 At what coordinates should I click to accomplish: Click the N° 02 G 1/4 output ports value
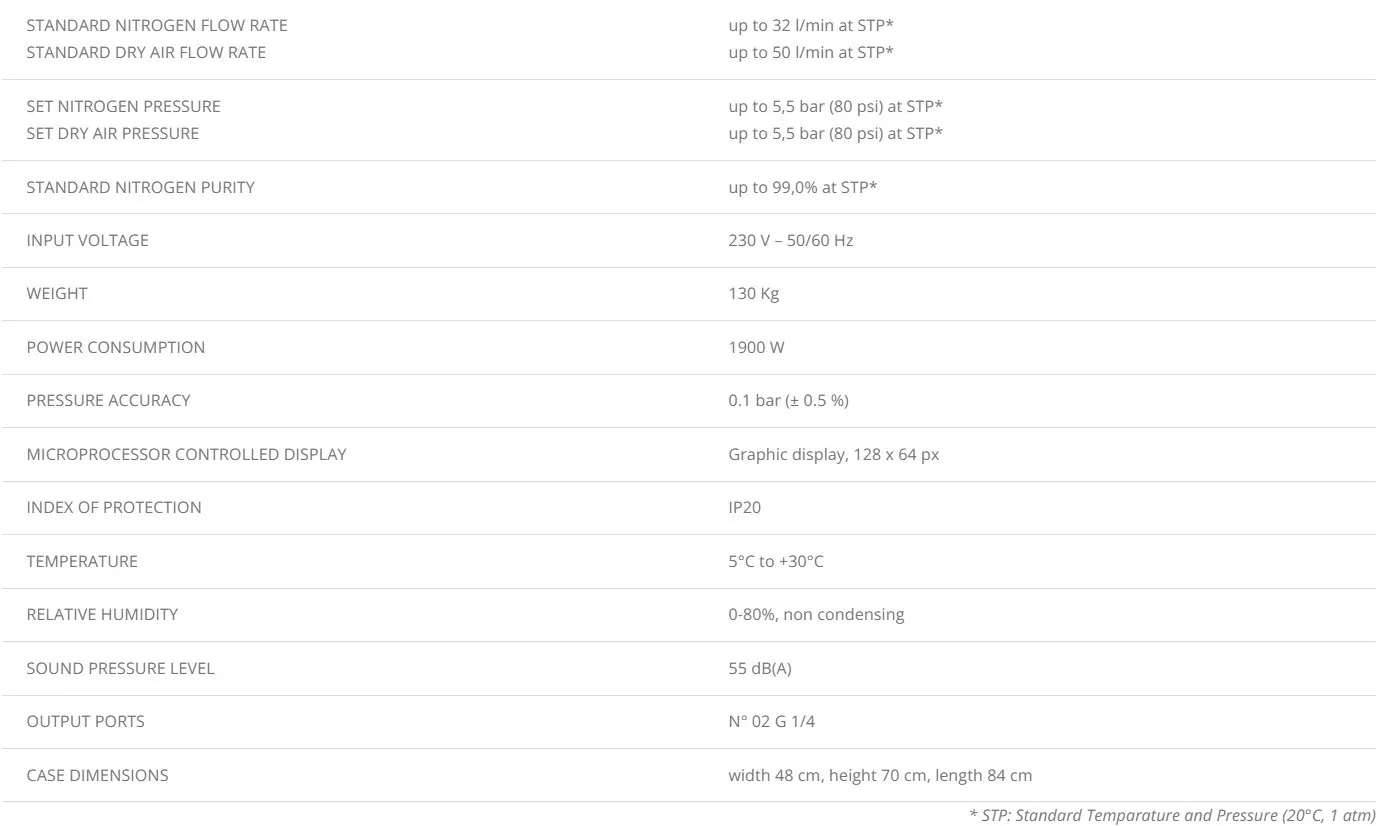pyautogui.click(x=771, y=721)
